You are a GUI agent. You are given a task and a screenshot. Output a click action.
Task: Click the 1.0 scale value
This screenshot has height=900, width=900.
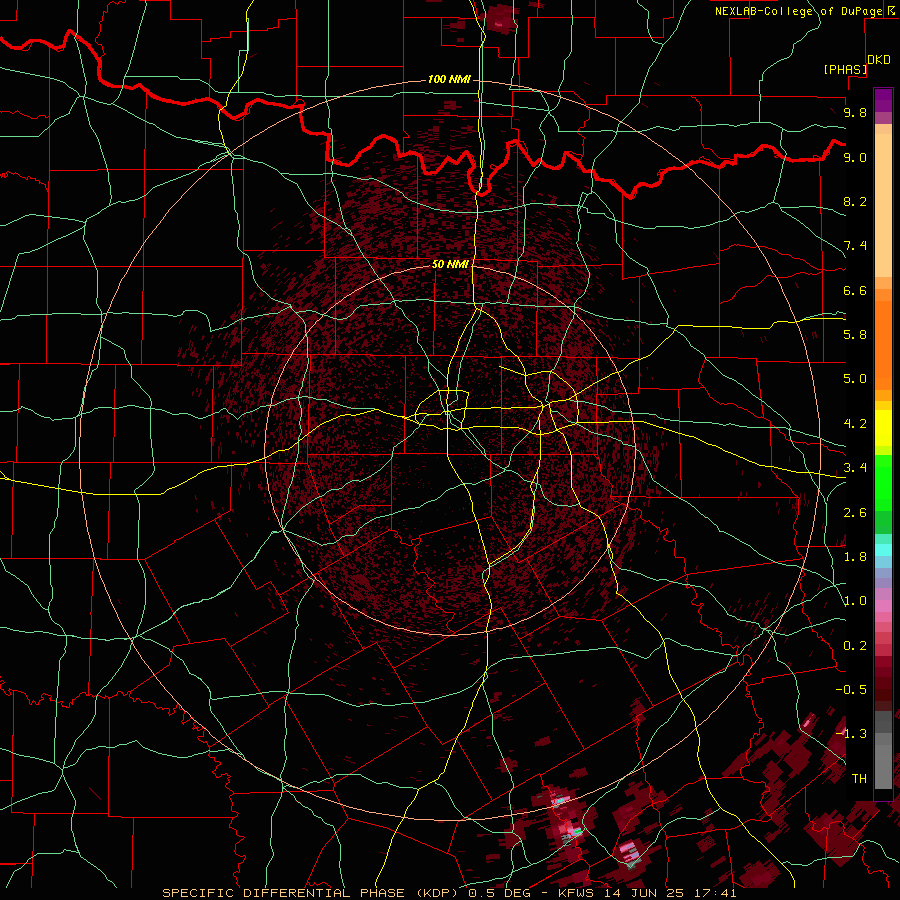[x=855, y=601]
